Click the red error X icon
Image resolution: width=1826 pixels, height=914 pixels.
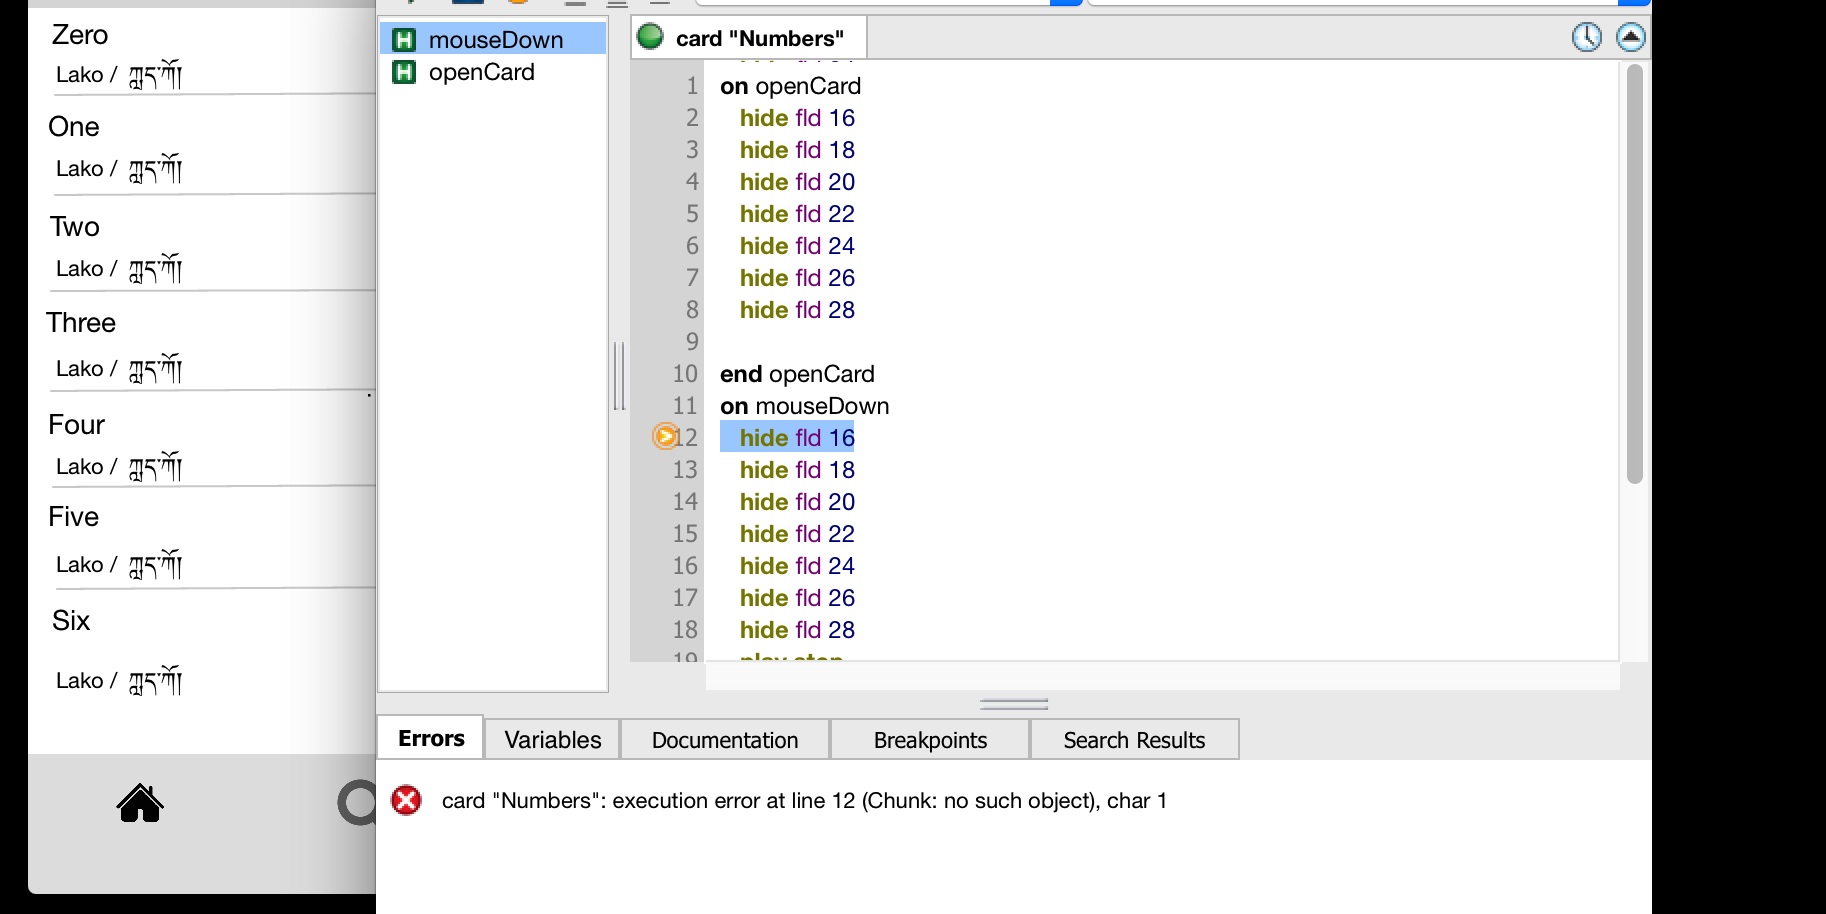tap(406, 800)
